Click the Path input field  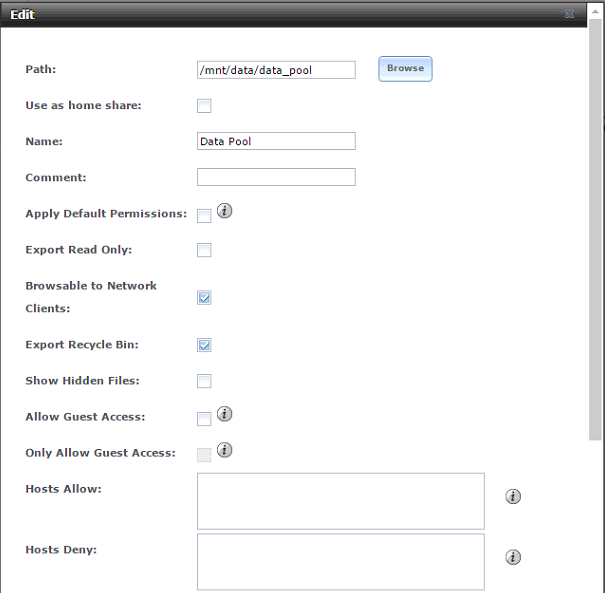pyautogui.click(x=276, y=70)
